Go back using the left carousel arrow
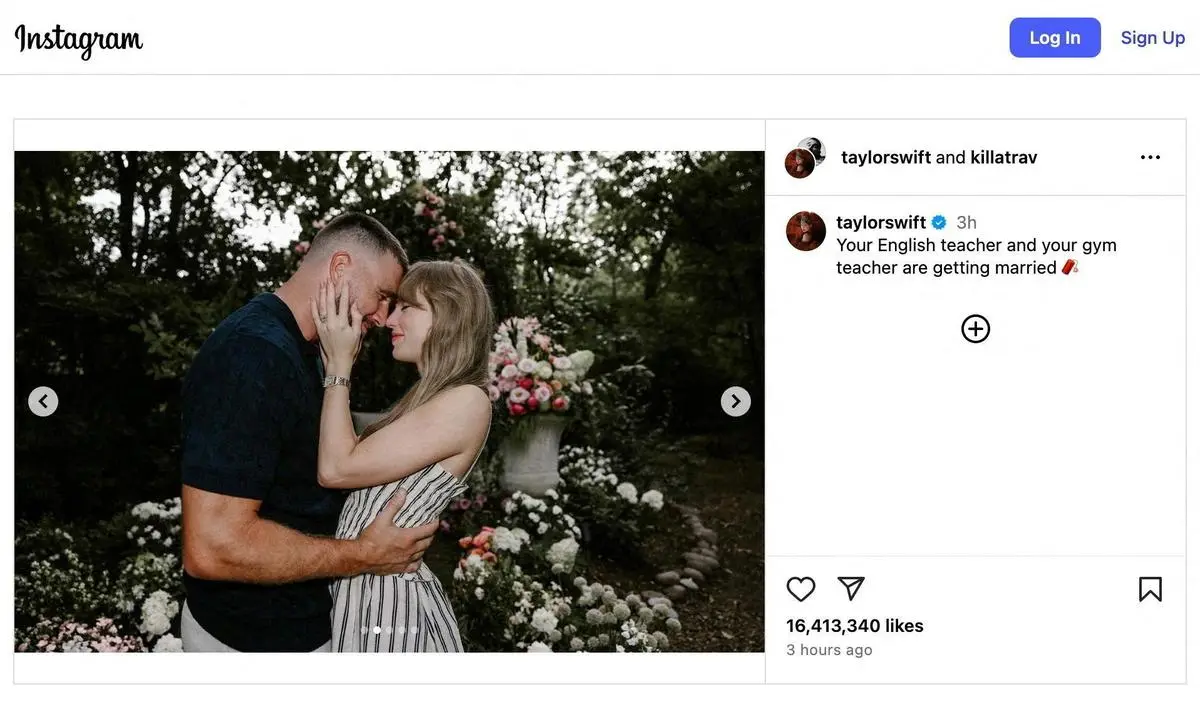This screenshot has height=724, width=1200. click(x=43, y=400)
